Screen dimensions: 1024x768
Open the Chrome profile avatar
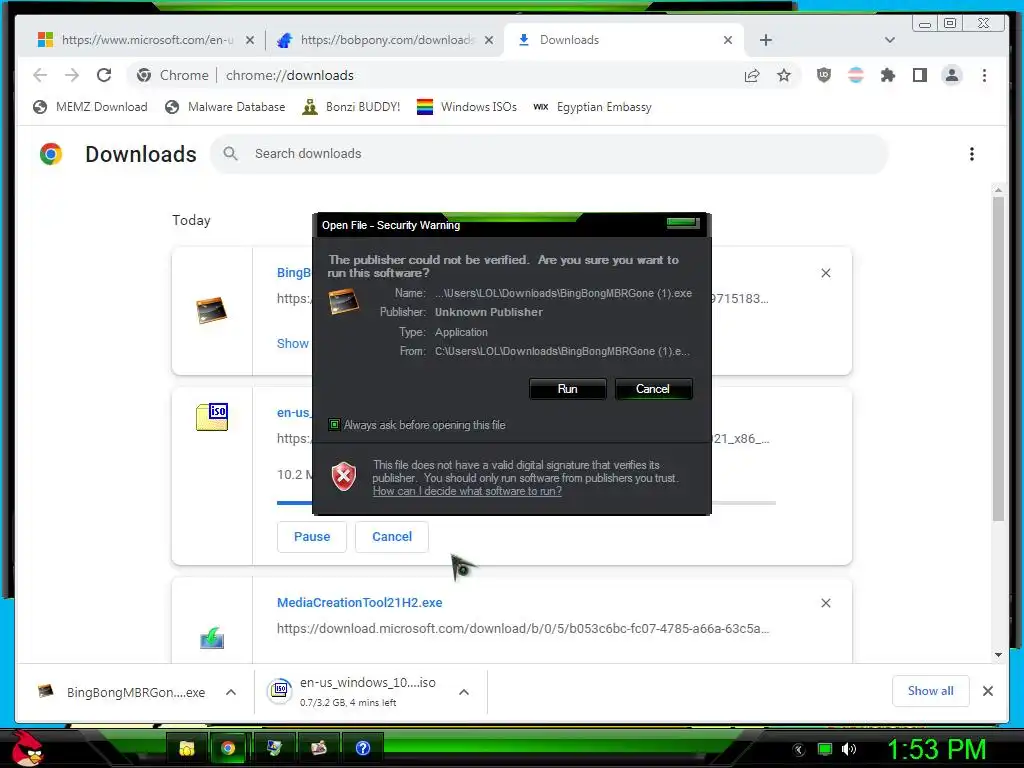point(952,75)
